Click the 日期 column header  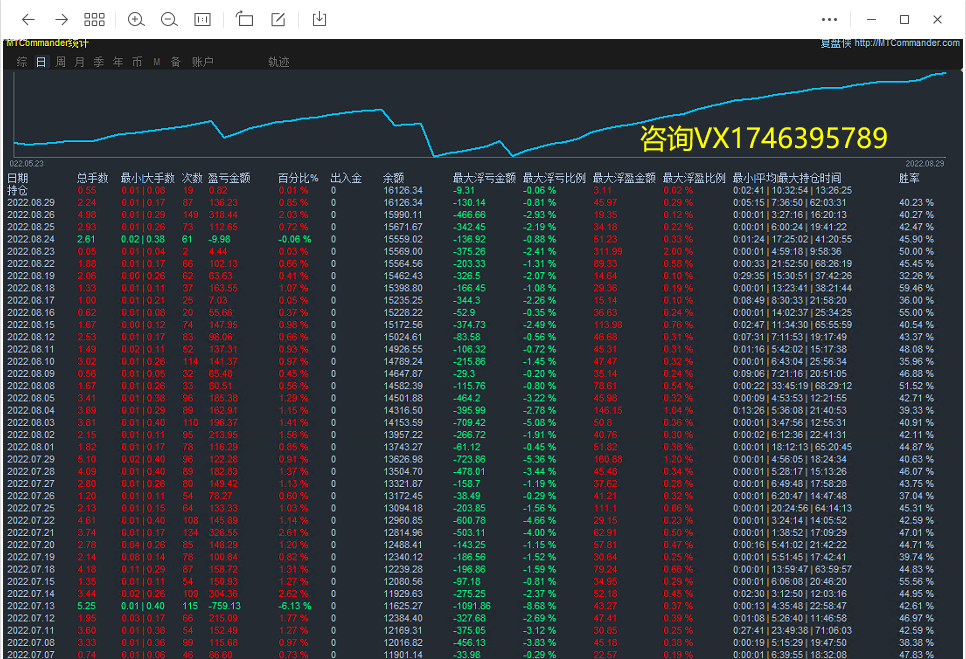18,178
